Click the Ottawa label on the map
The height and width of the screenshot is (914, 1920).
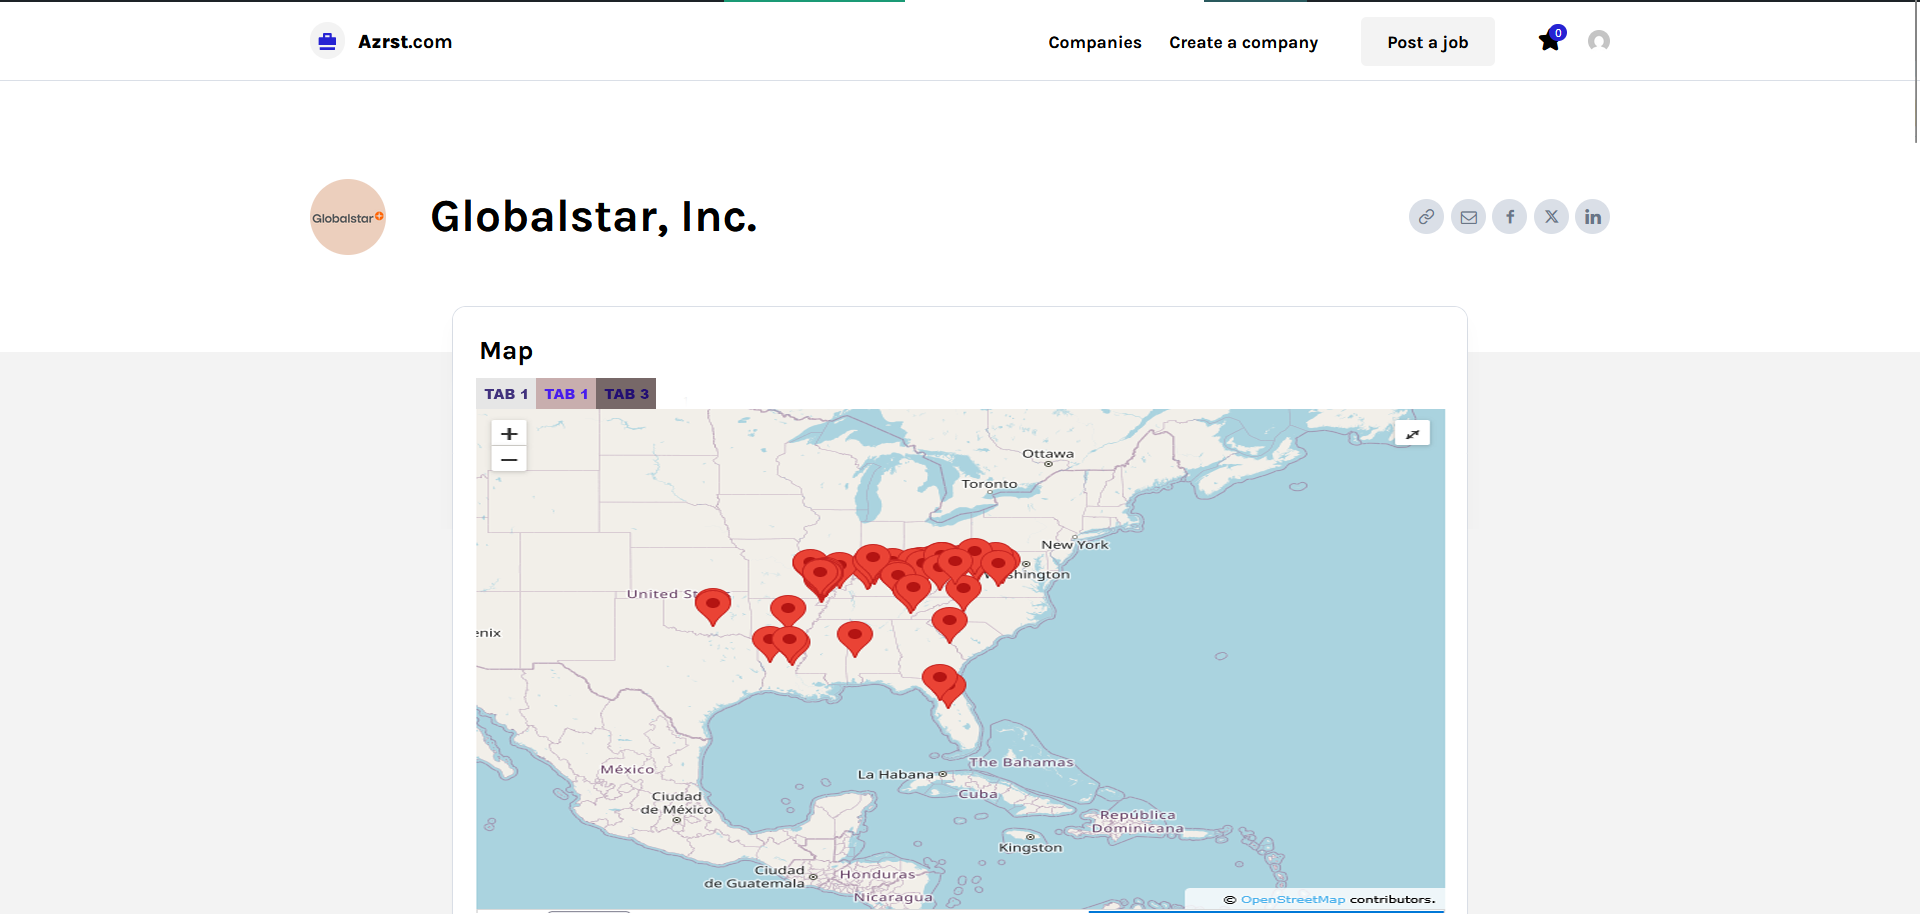(1048, 454)
